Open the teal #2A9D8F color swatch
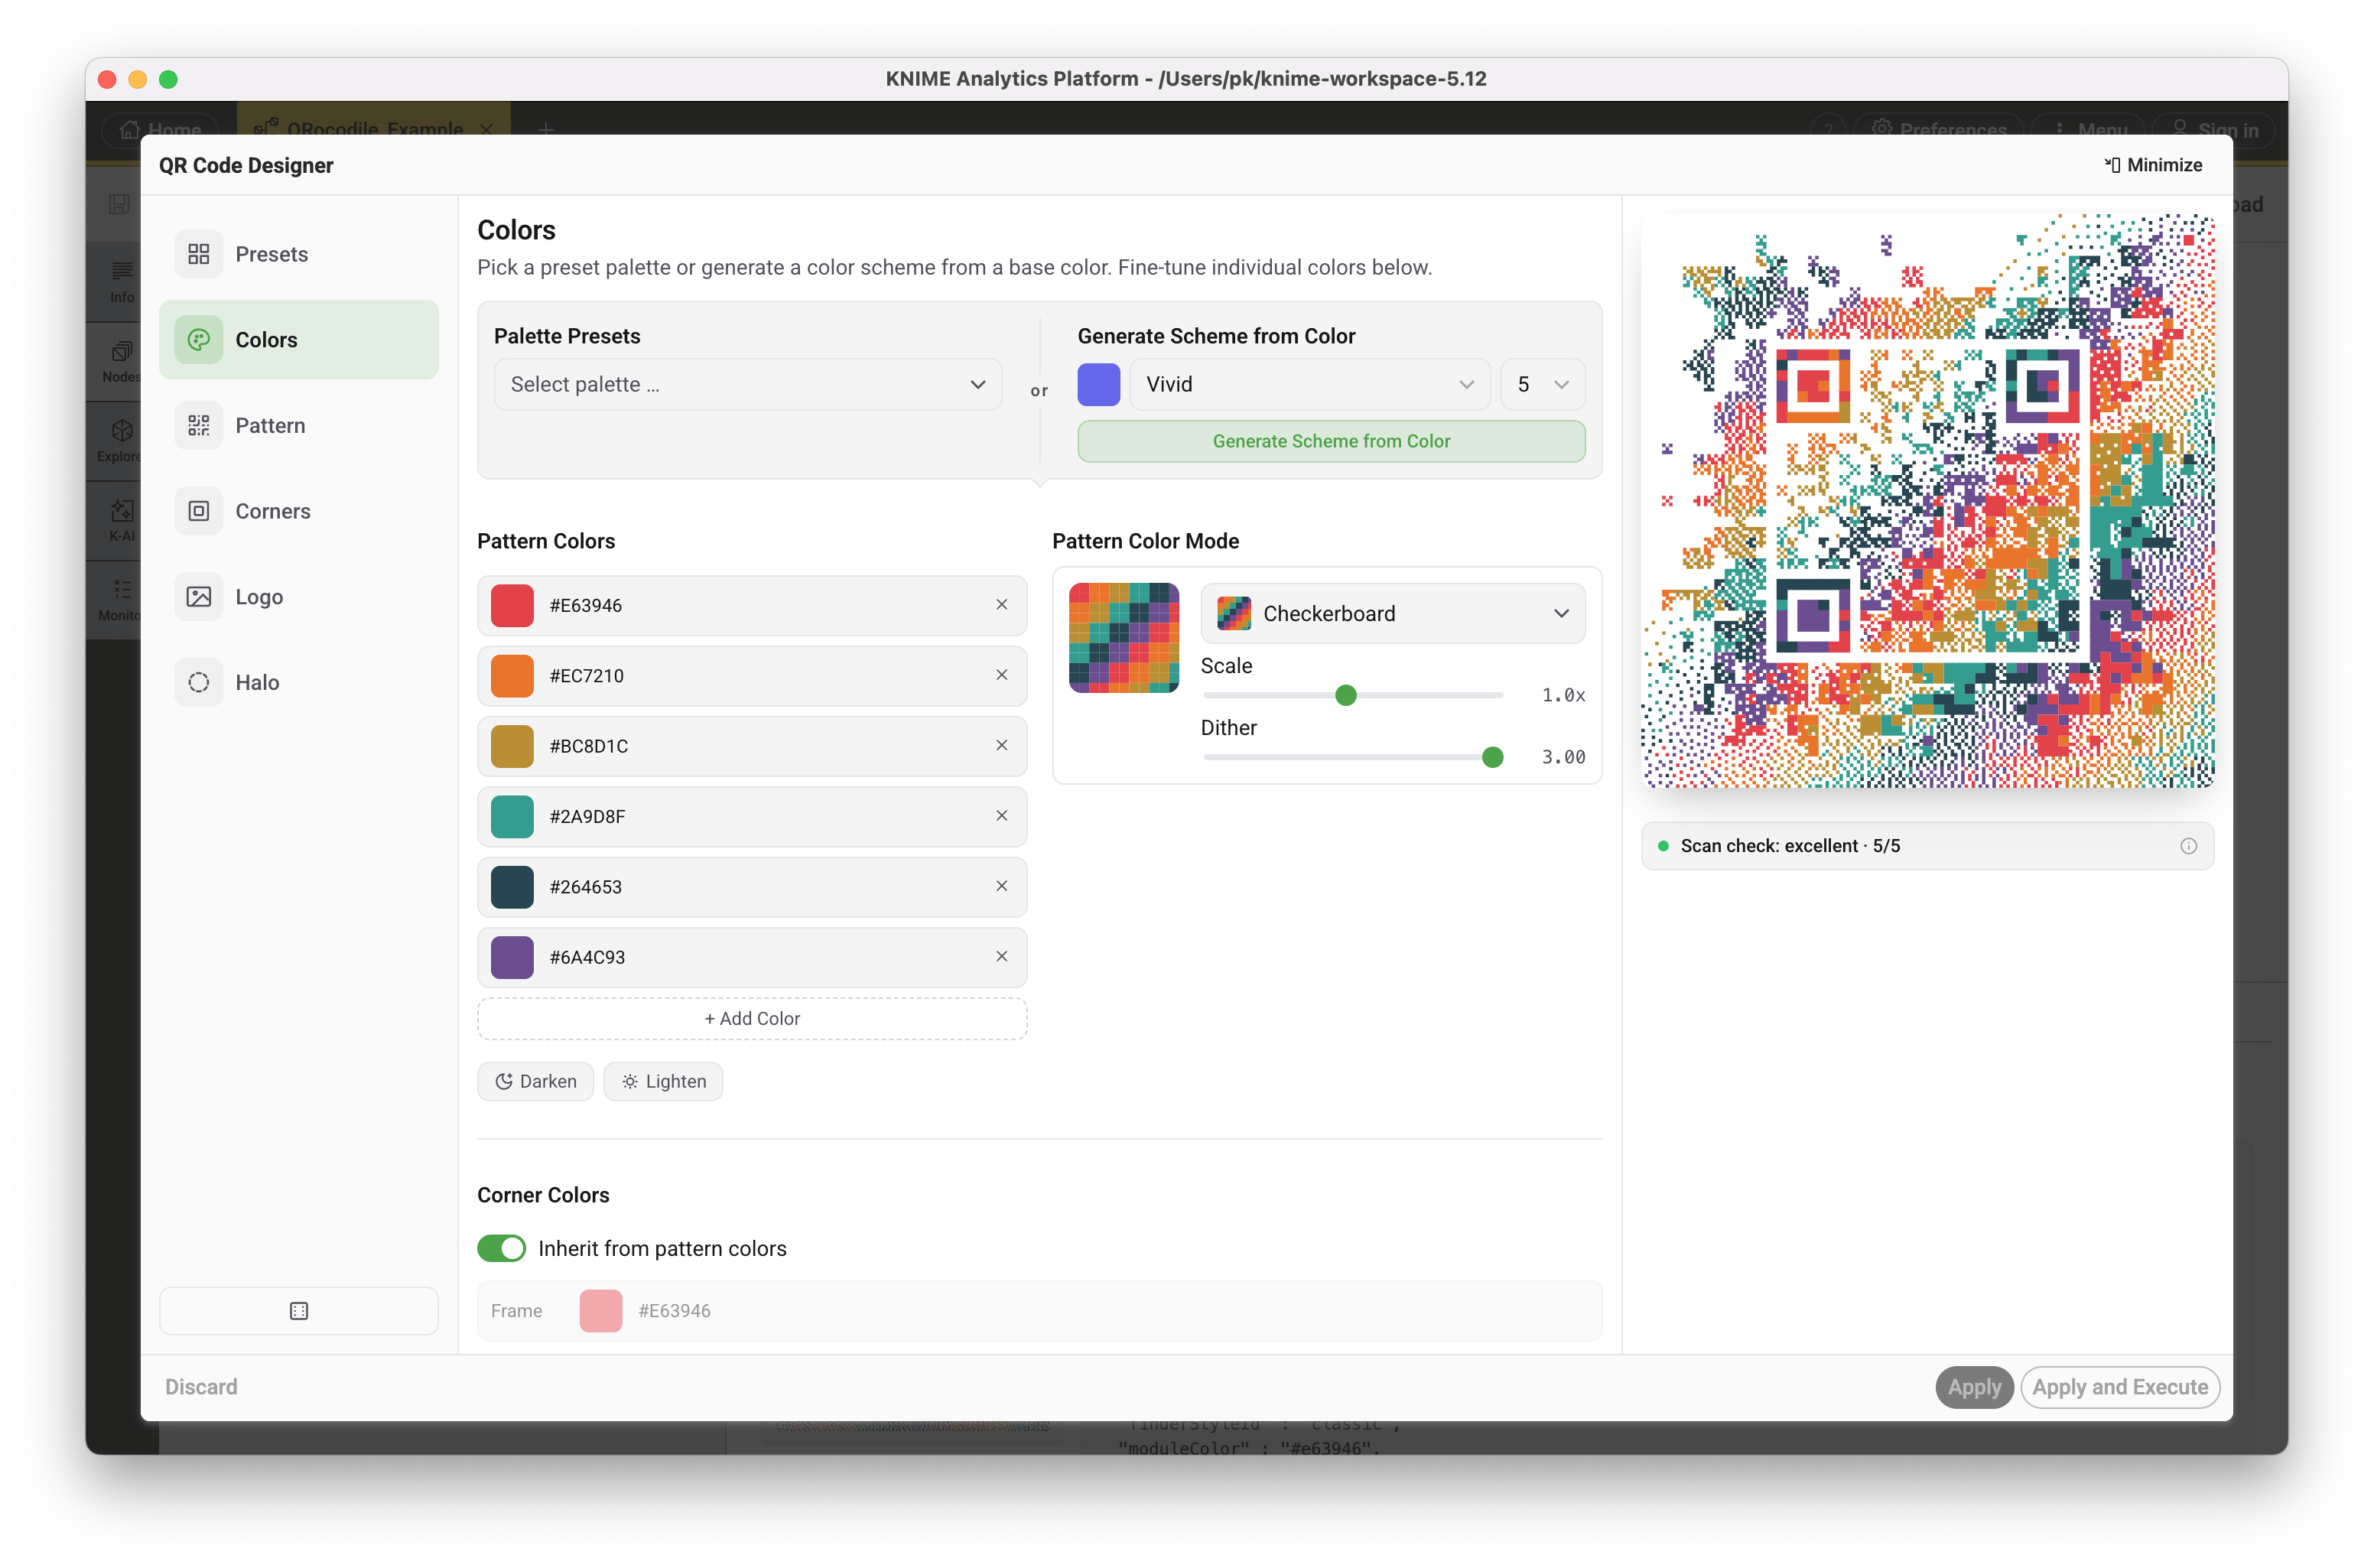This screenshot has height=1568, width=2374. [x=512, y=817]
